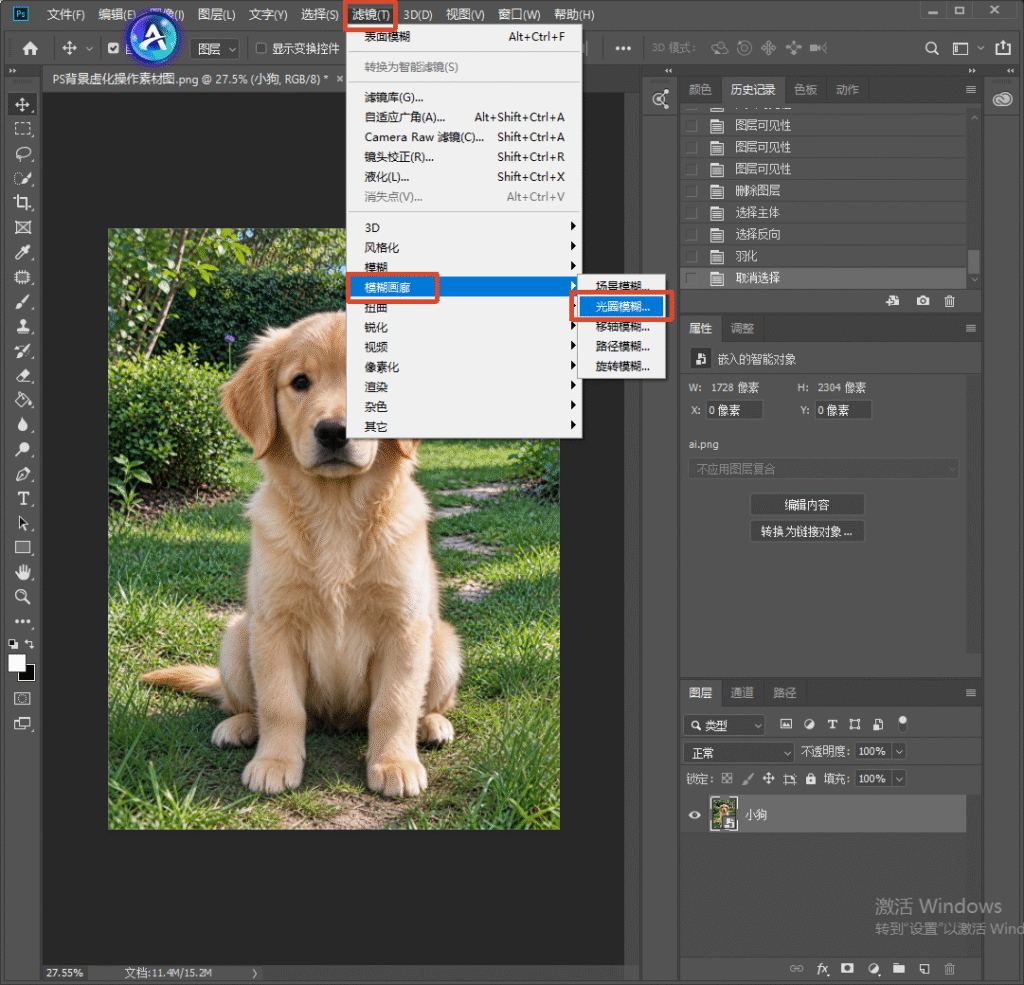Click the search icon in options bar
This screenshot has height=985, width=1024.
[x=932, y=48]
